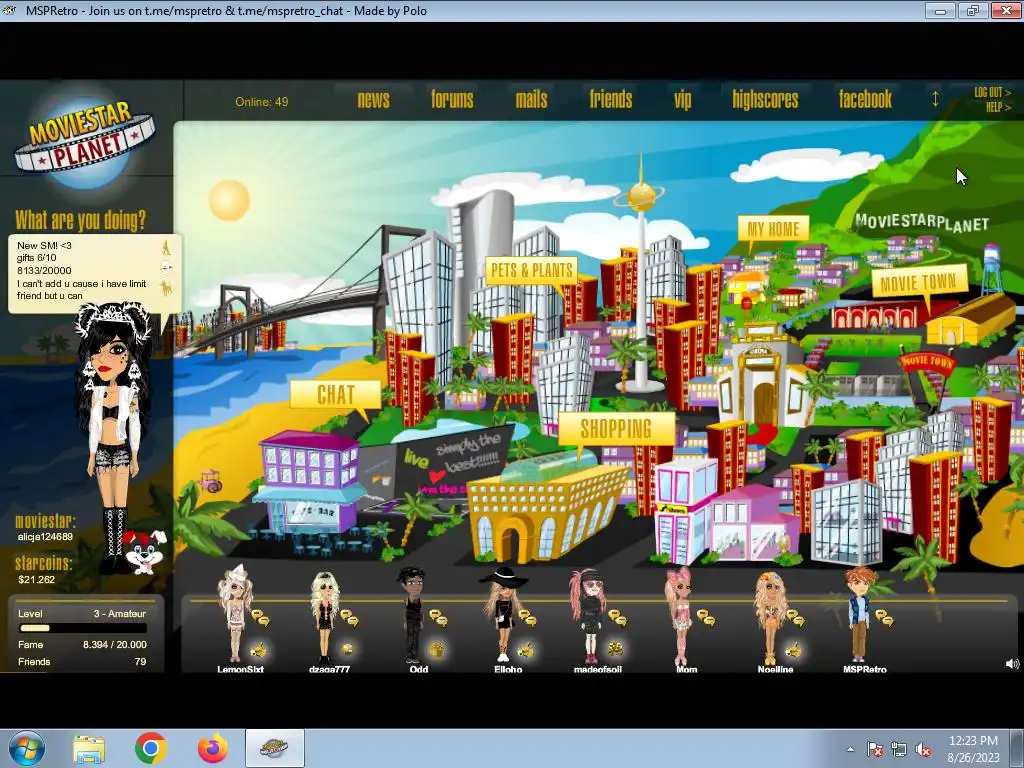Image resolution: width=1024 pixels, height=768 pixels.
Task: Open the news section
Action: (374, 99)
